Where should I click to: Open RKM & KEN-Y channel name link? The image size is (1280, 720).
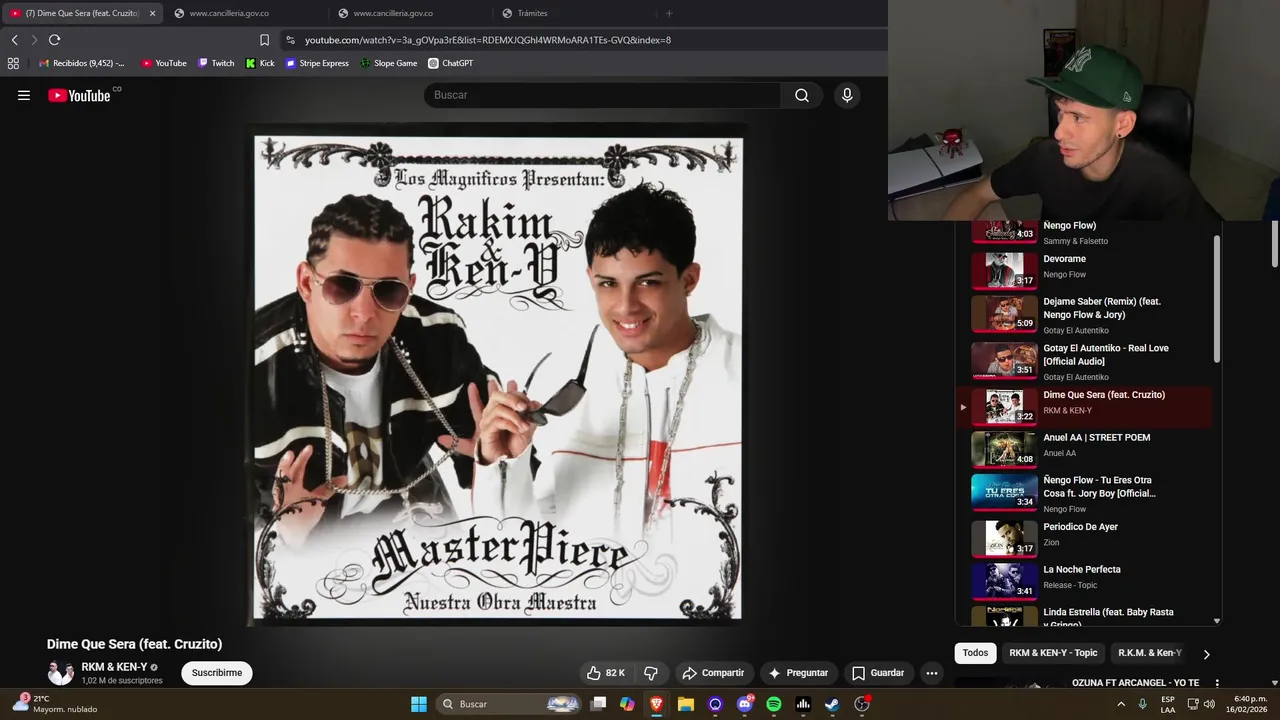coord(114,667)
